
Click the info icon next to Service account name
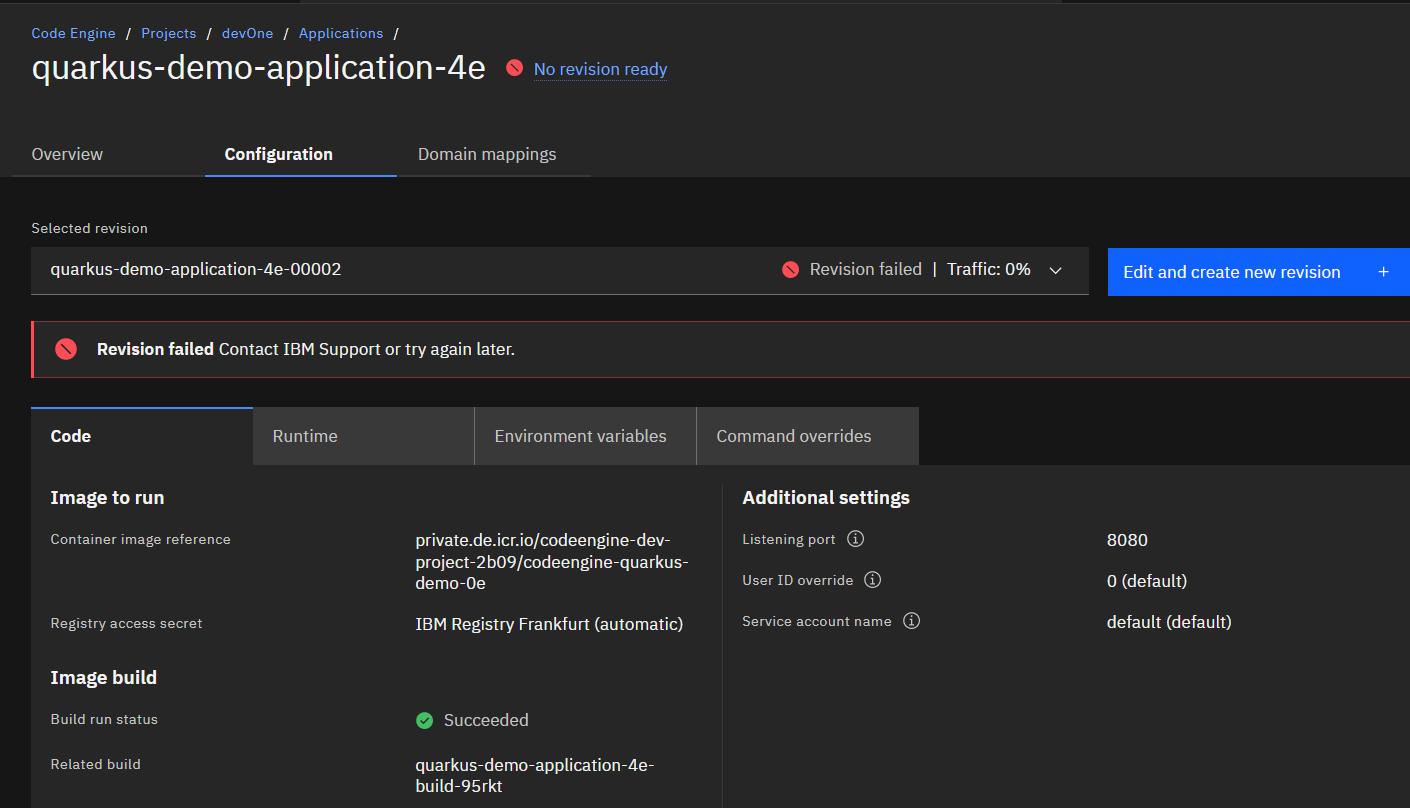point(911,621)
